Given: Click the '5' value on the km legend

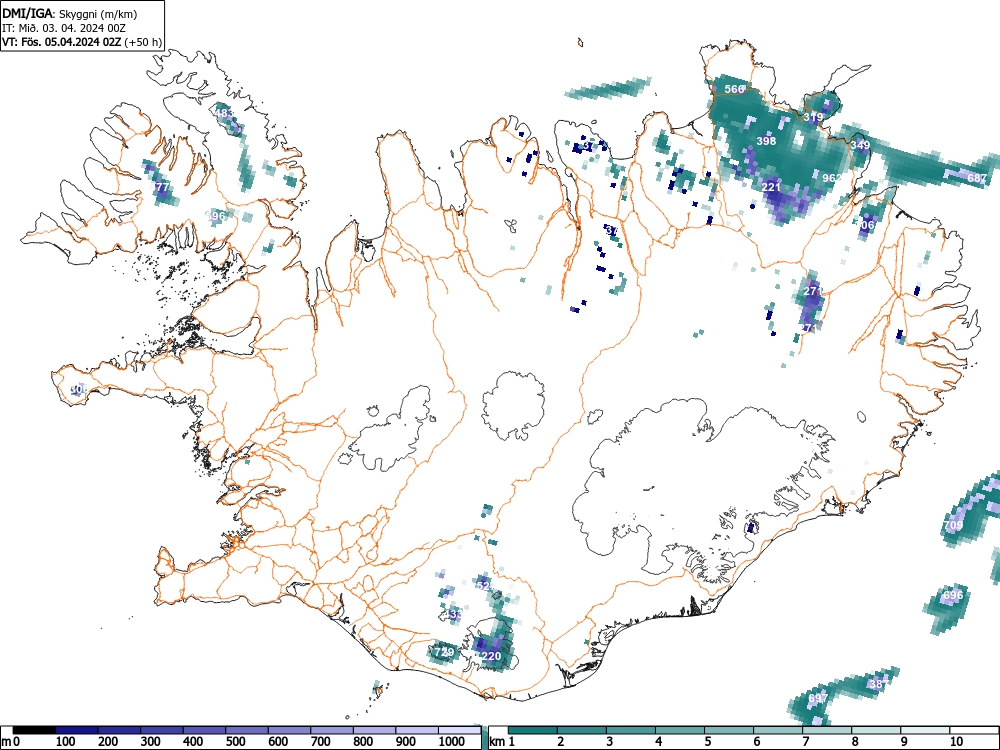Looking at the screenshot, I should 708,741.
